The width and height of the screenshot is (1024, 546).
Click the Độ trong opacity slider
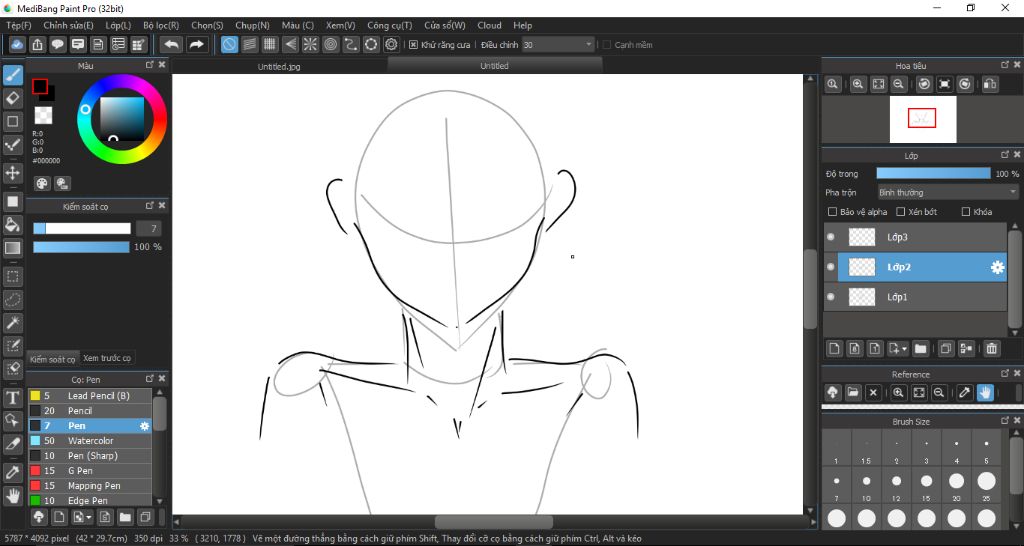(x=933, y=174)
